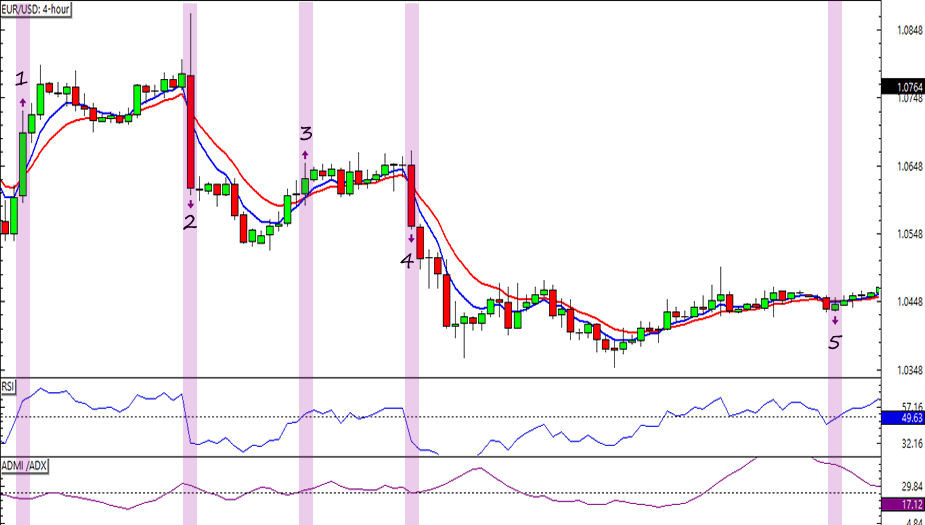925x525 pixels.
Task: Click the 57.16 RSI axis label
Action: point(911,407)
